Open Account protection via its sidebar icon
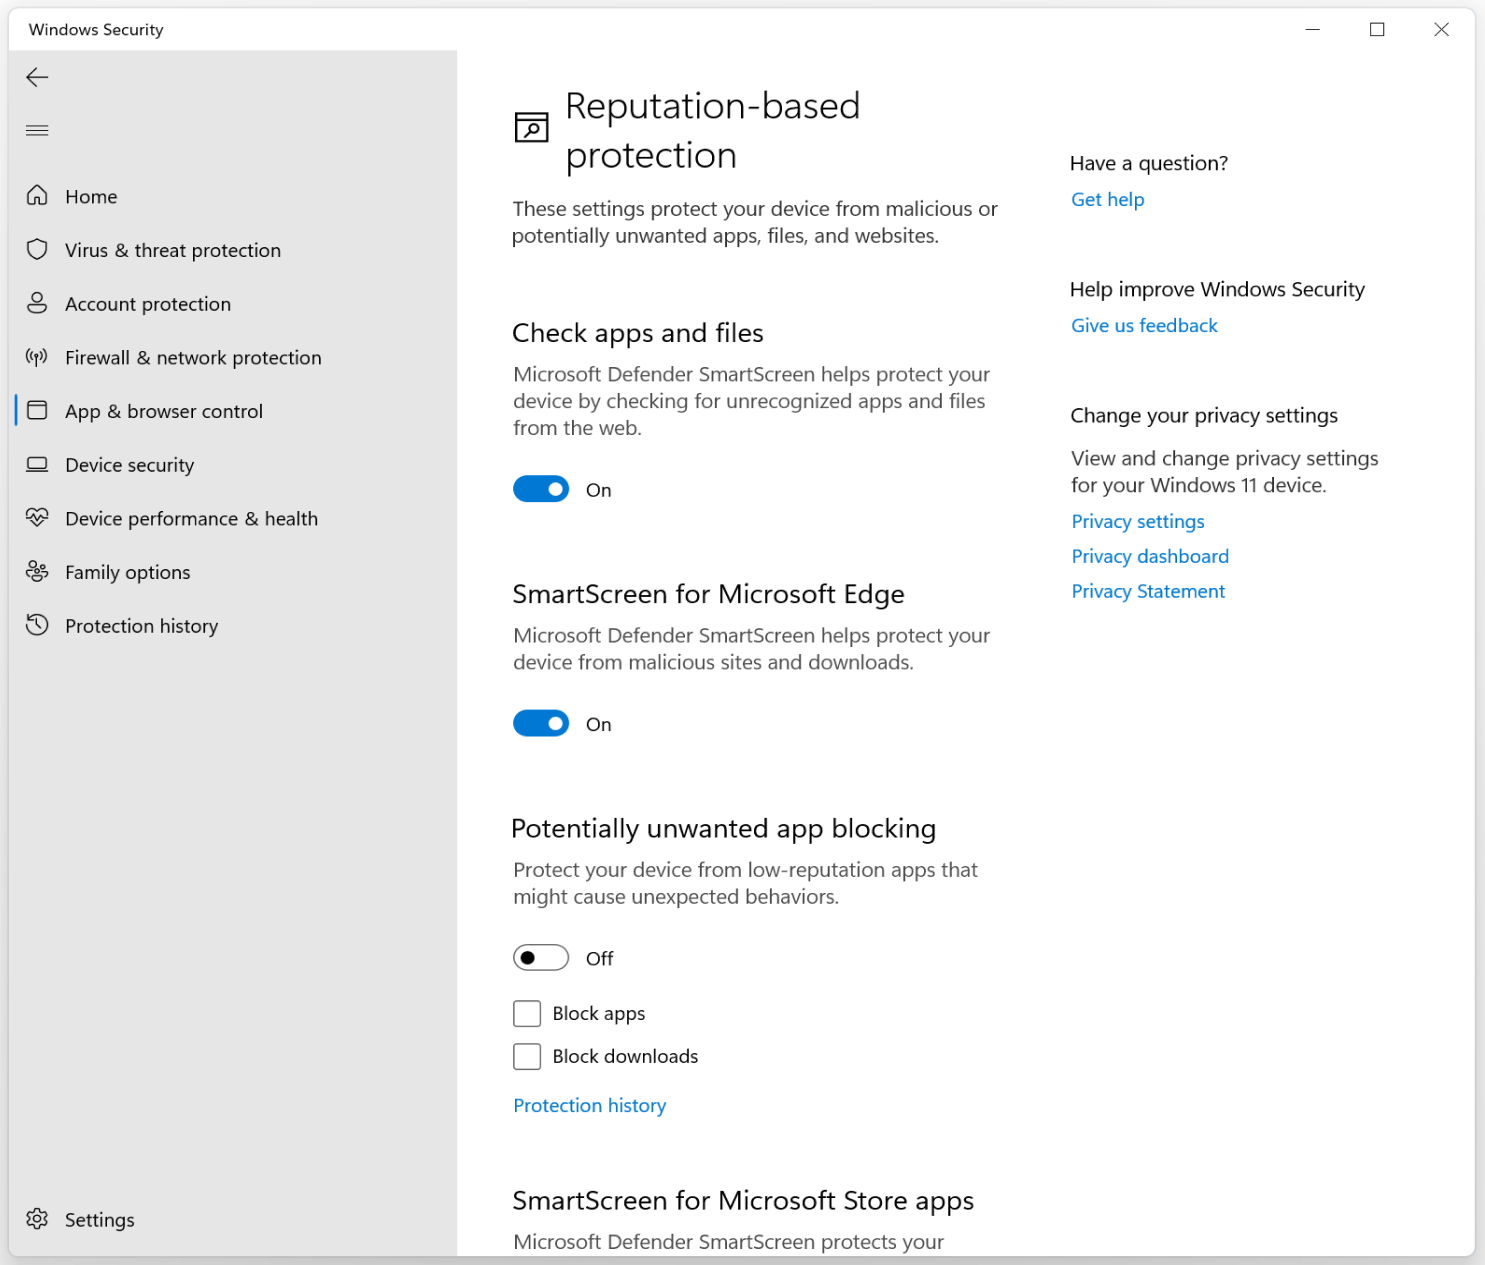This screenshot has height=1265, width=1485. pyautogui.click(x=37, y=303)
